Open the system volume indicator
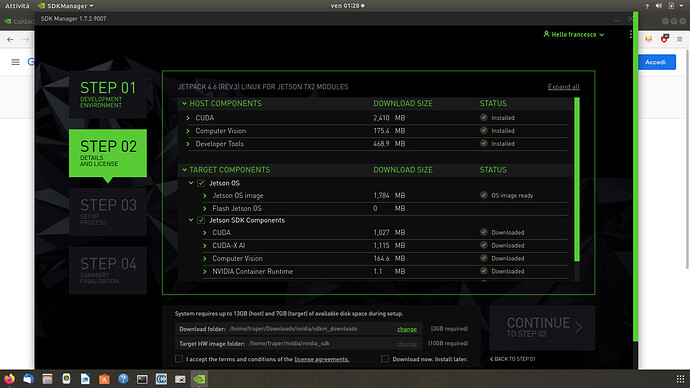This screenshot has height=388, width=690. [659, 6]
